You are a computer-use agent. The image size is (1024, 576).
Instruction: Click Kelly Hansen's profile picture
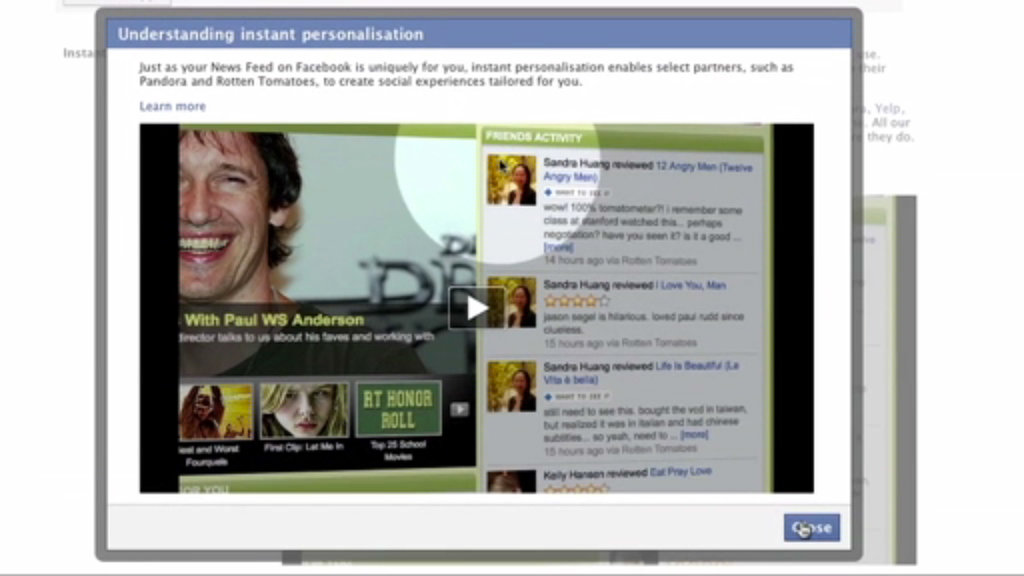point(511,481)
